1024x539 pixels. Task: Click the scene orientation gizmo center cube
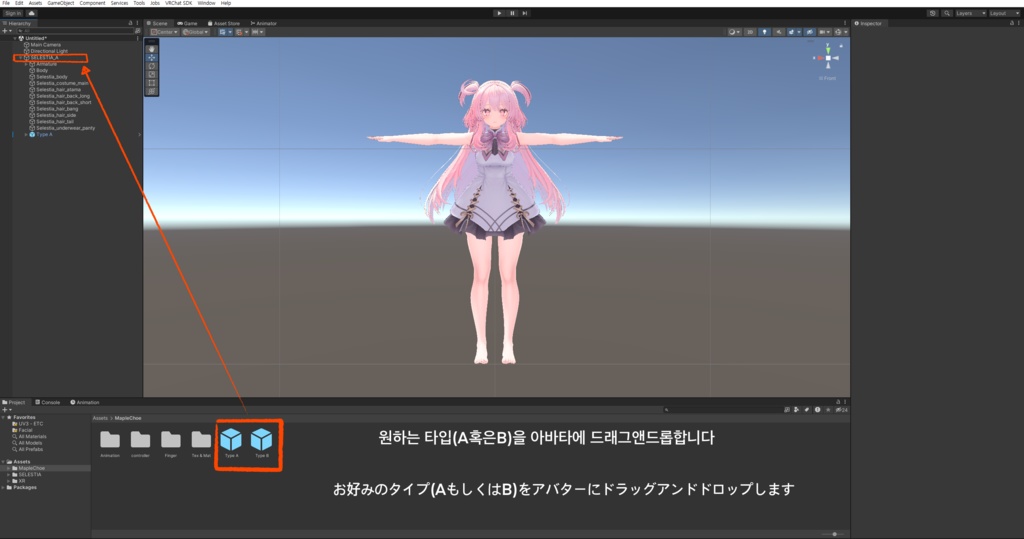pos(828,58)
